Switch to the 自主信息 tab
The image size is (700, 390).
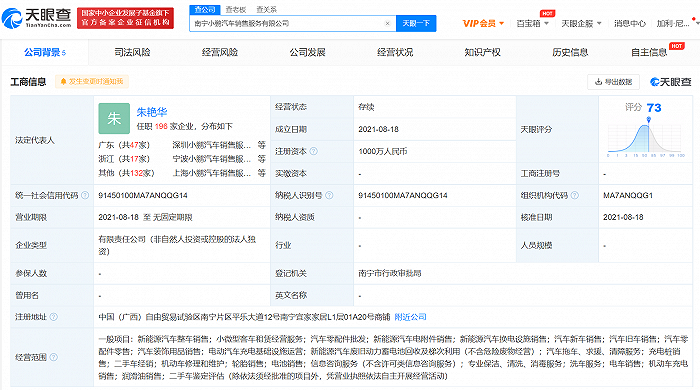click(649, 52)
